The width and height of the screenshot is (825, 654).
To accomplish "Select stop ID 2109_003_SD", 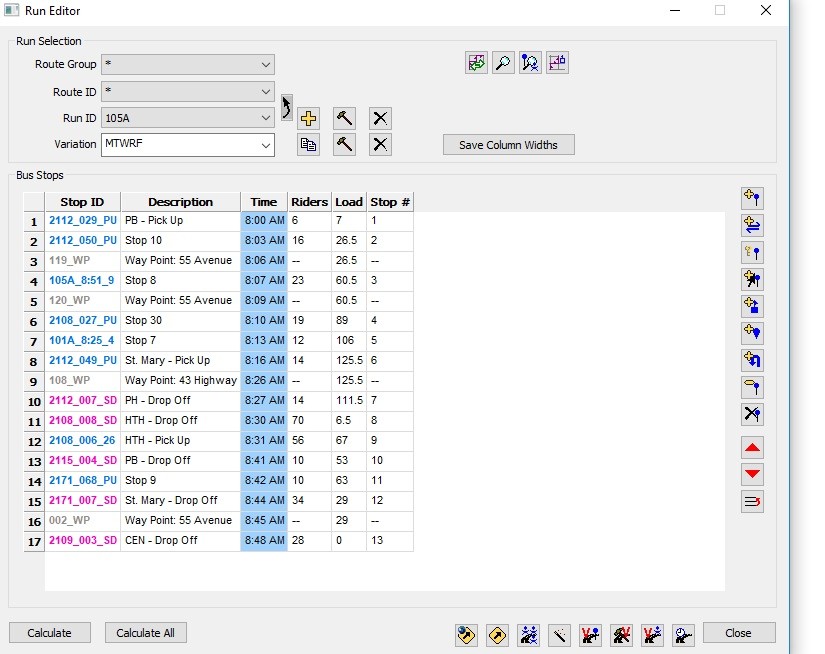I will pos(83,540).
